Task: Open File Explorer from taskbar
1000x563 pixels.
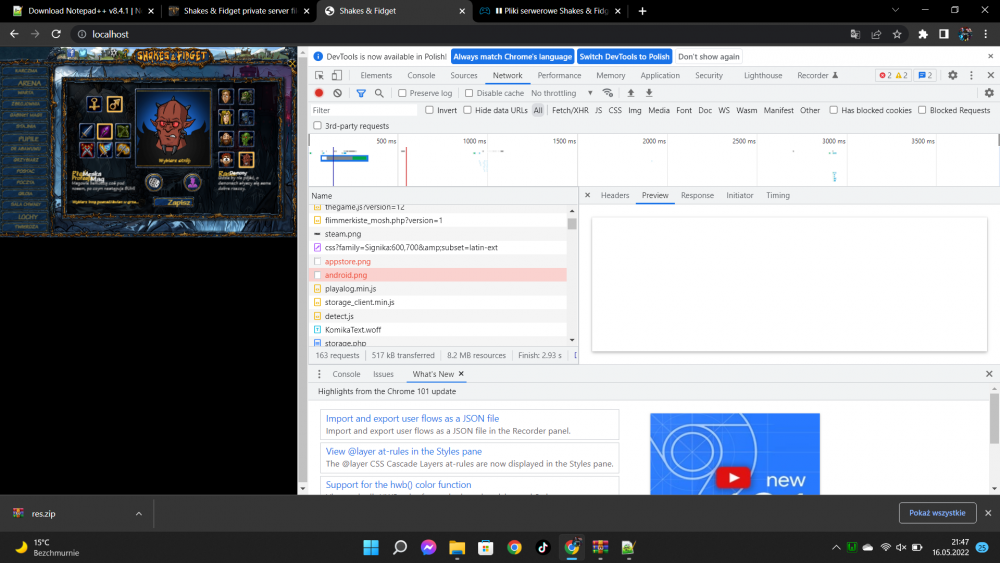Action: pyautogui.click(x=457, y=547)
